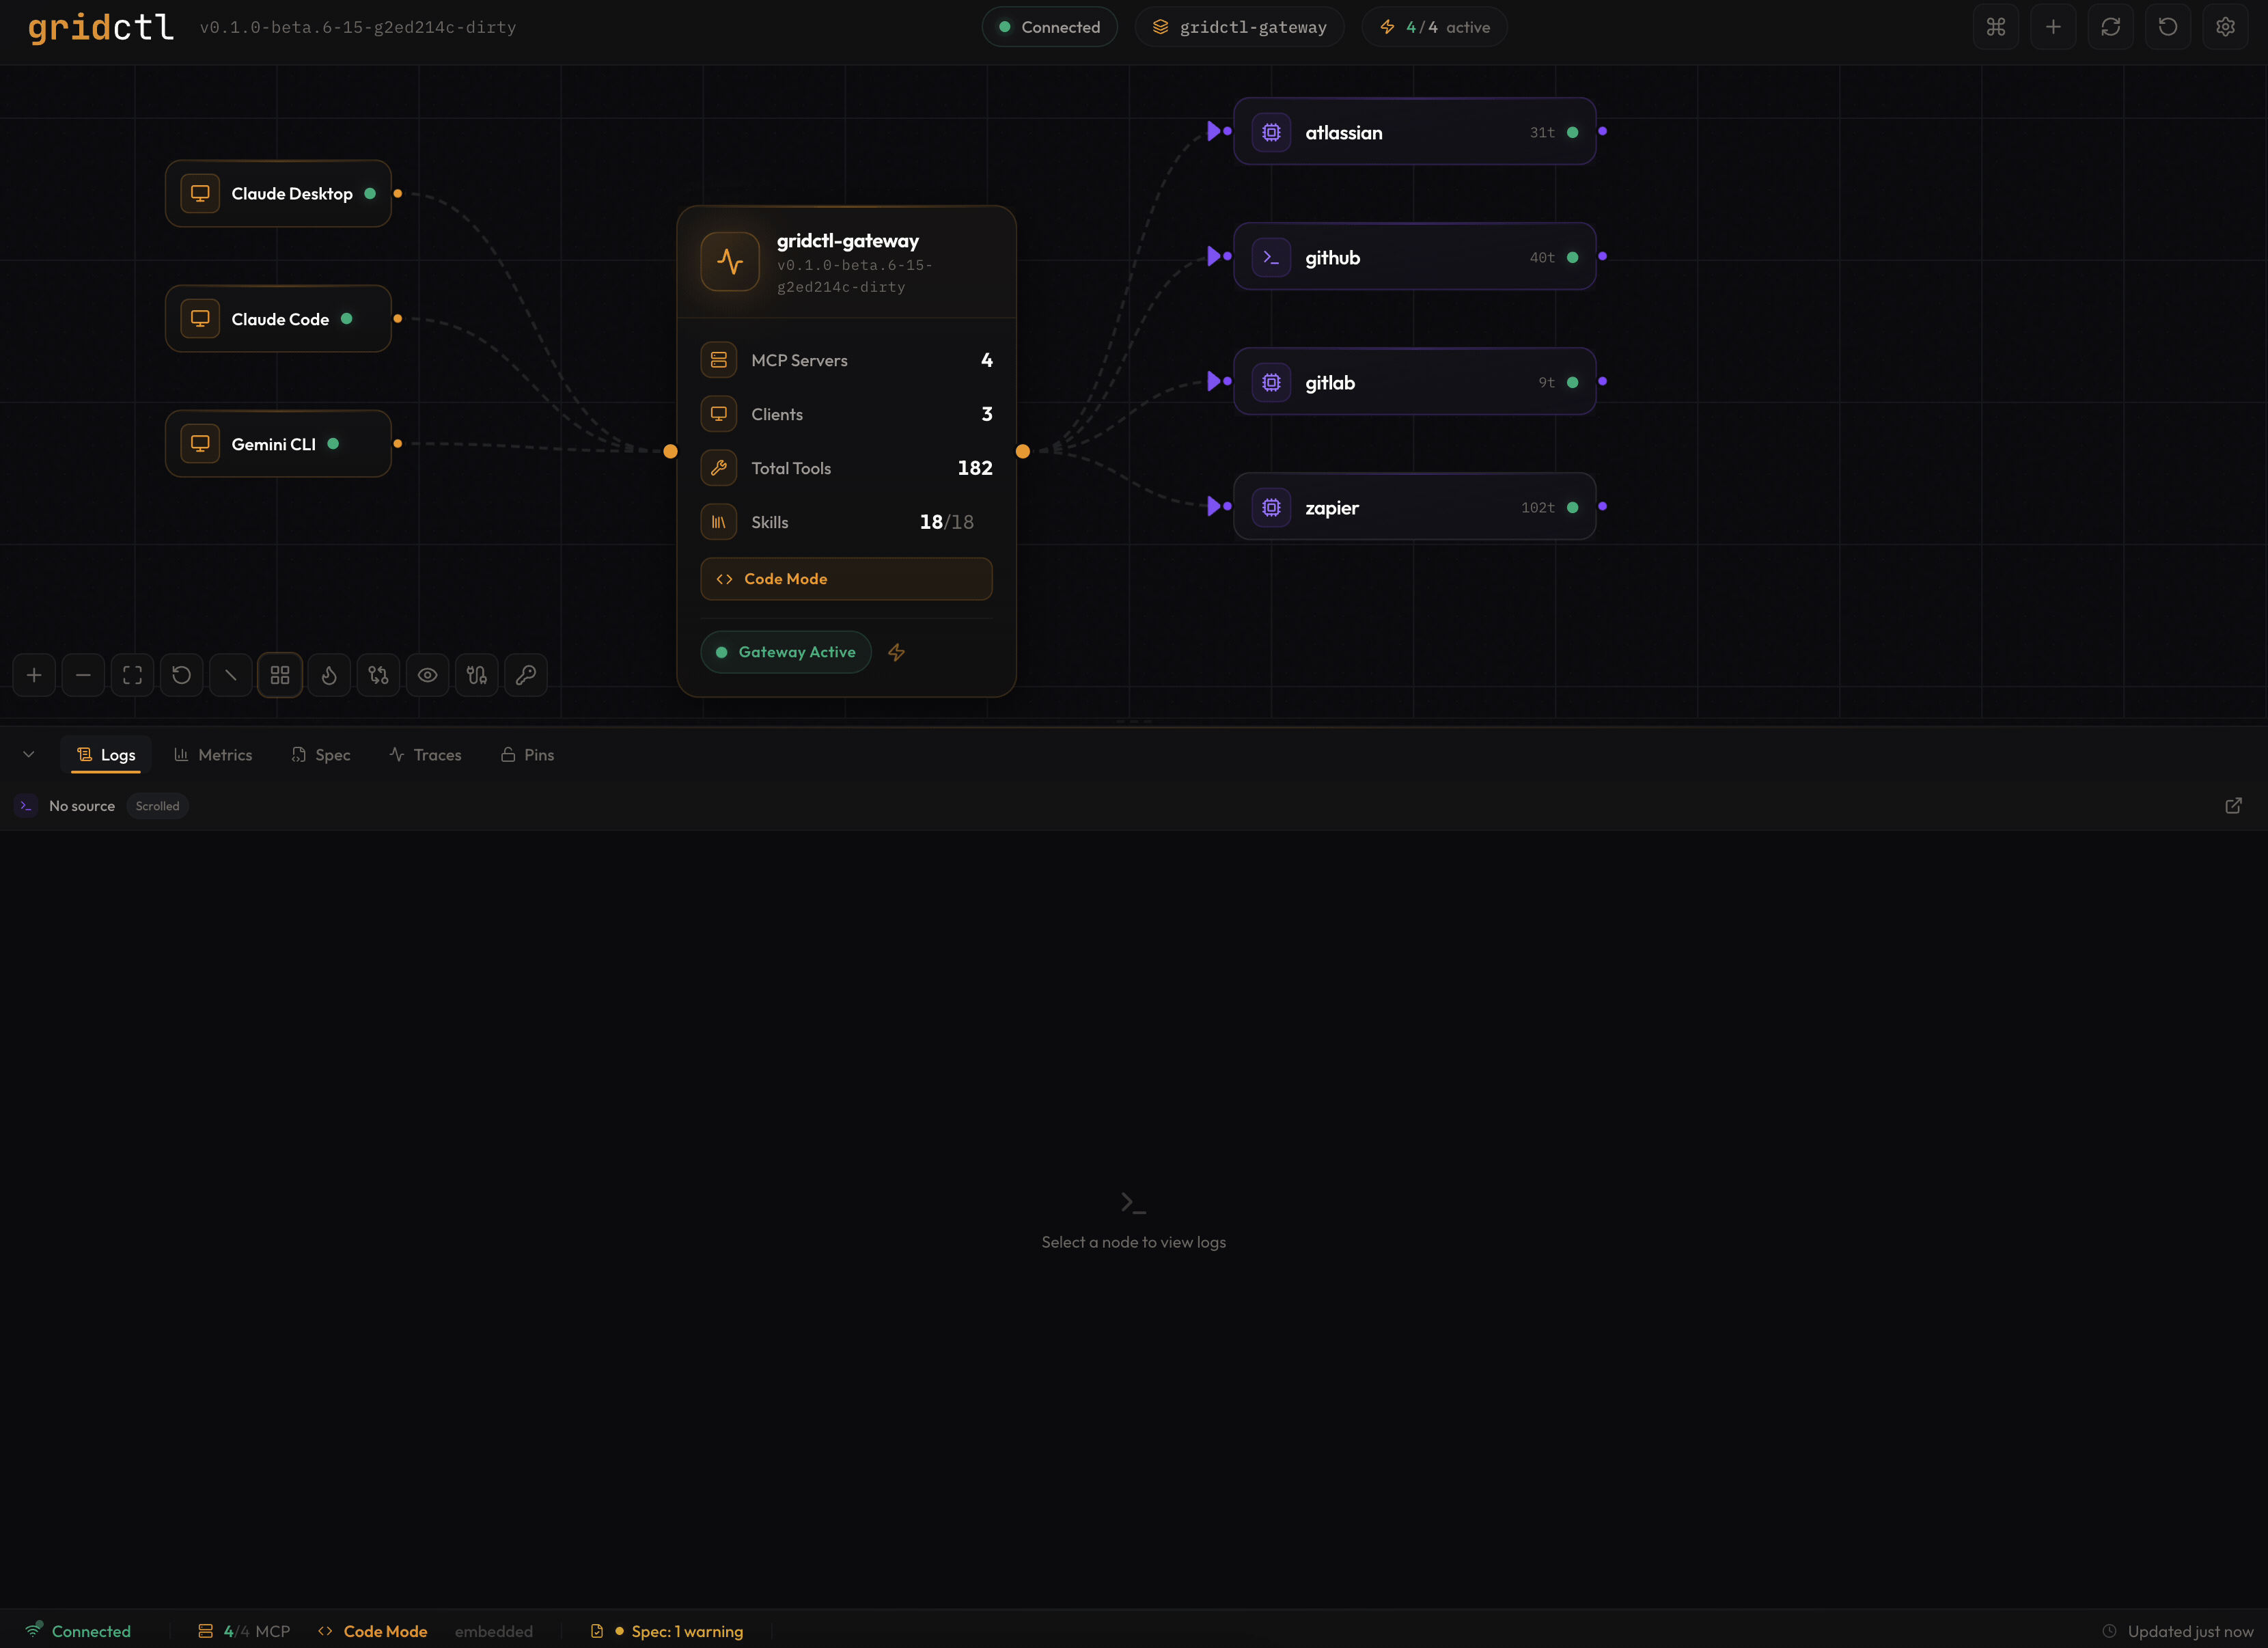The width and height of the screenshot is (2268, 1648).
Task: Pop out logs with external link icon
Action: 2233,806
